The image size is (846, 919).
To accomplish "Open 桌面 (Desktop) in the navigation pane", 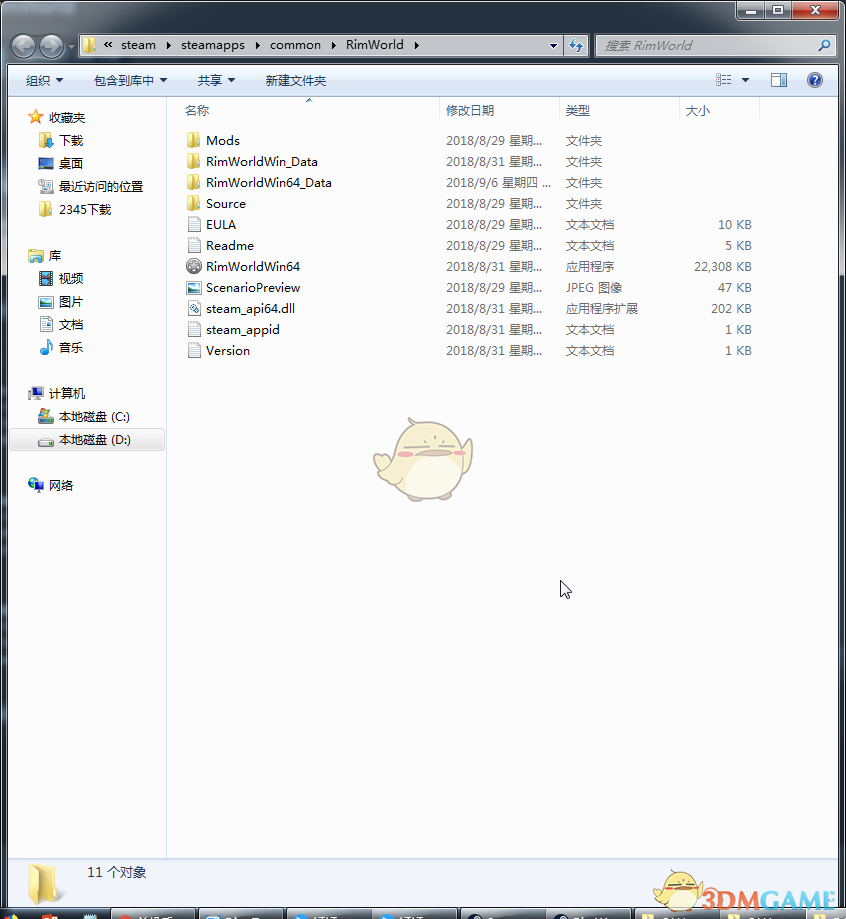I will click(61, 164).
